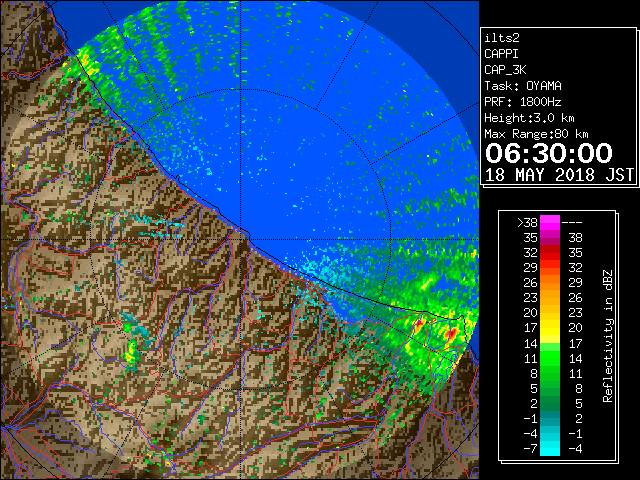Select the 'Height:3.0 km' value

529,118
